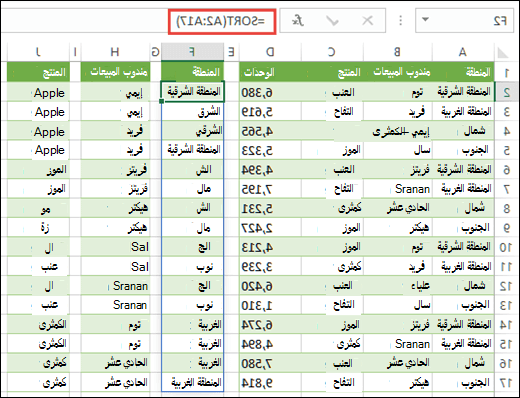Select column J header
The image size is (520, 398).
38,52
